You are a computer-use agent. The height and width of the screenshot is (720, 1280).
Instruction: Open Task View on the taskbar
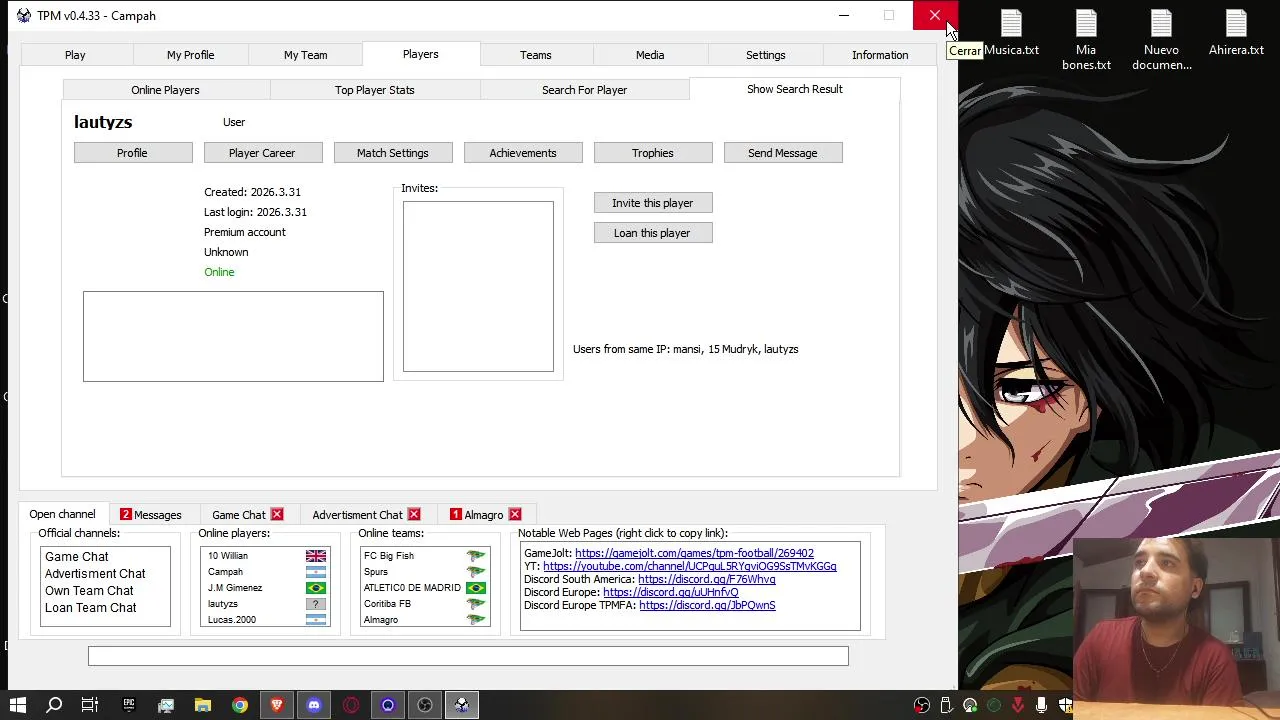tap(90, 705)
